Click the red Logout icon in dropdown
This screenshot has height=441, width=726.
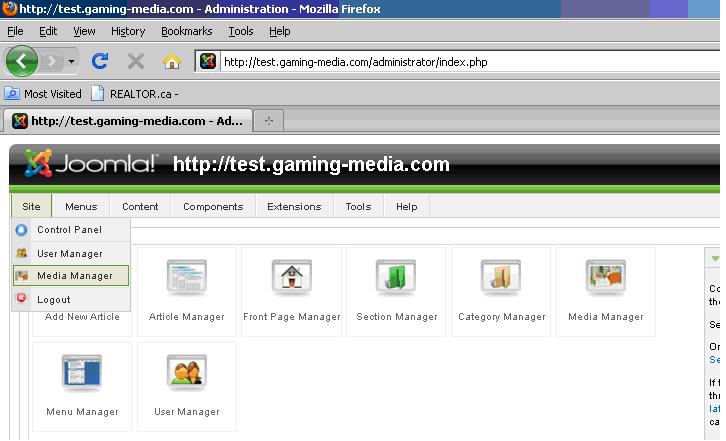coord(21,298)
